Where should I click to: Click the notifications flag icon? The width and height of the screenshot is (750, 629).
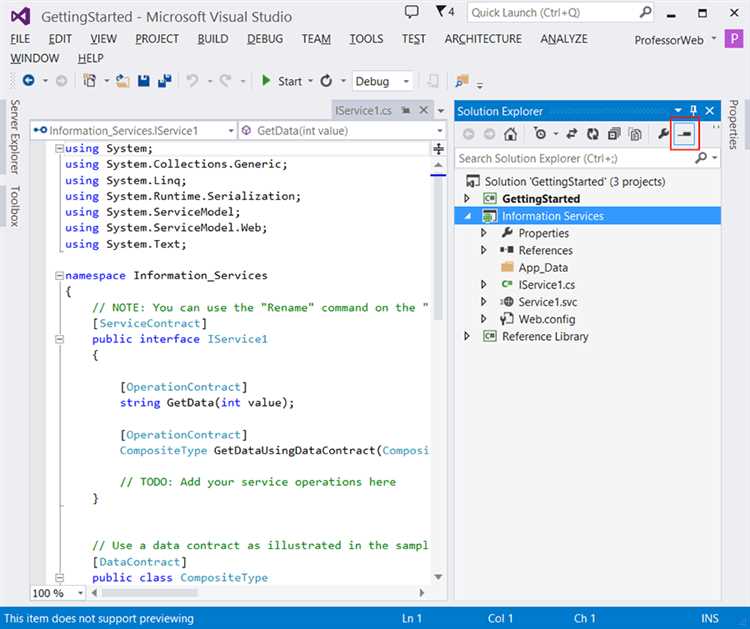(443, 12)
